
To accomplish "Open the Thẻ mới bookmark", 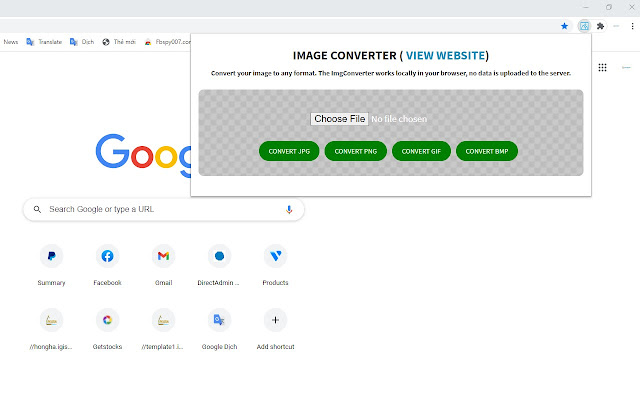I will pyautogui.click(x=119, y=42).
